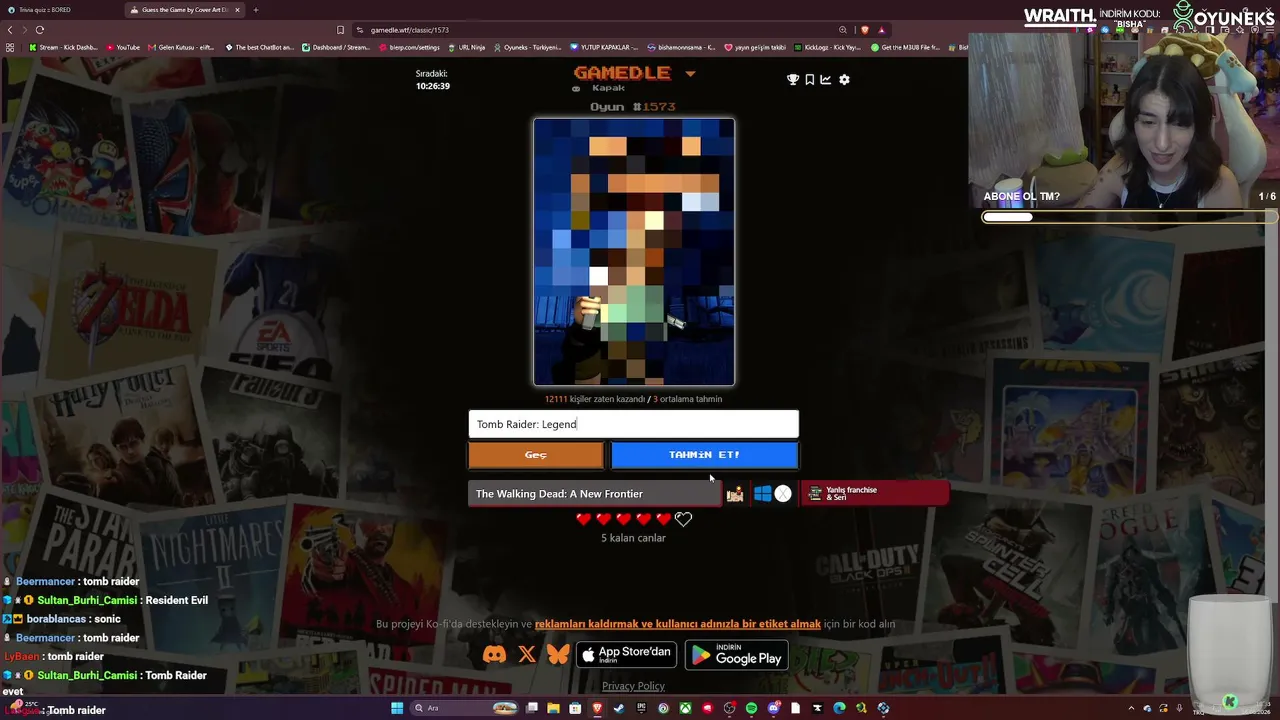Open Microsoft Store from the taskbar

(575, 708)
